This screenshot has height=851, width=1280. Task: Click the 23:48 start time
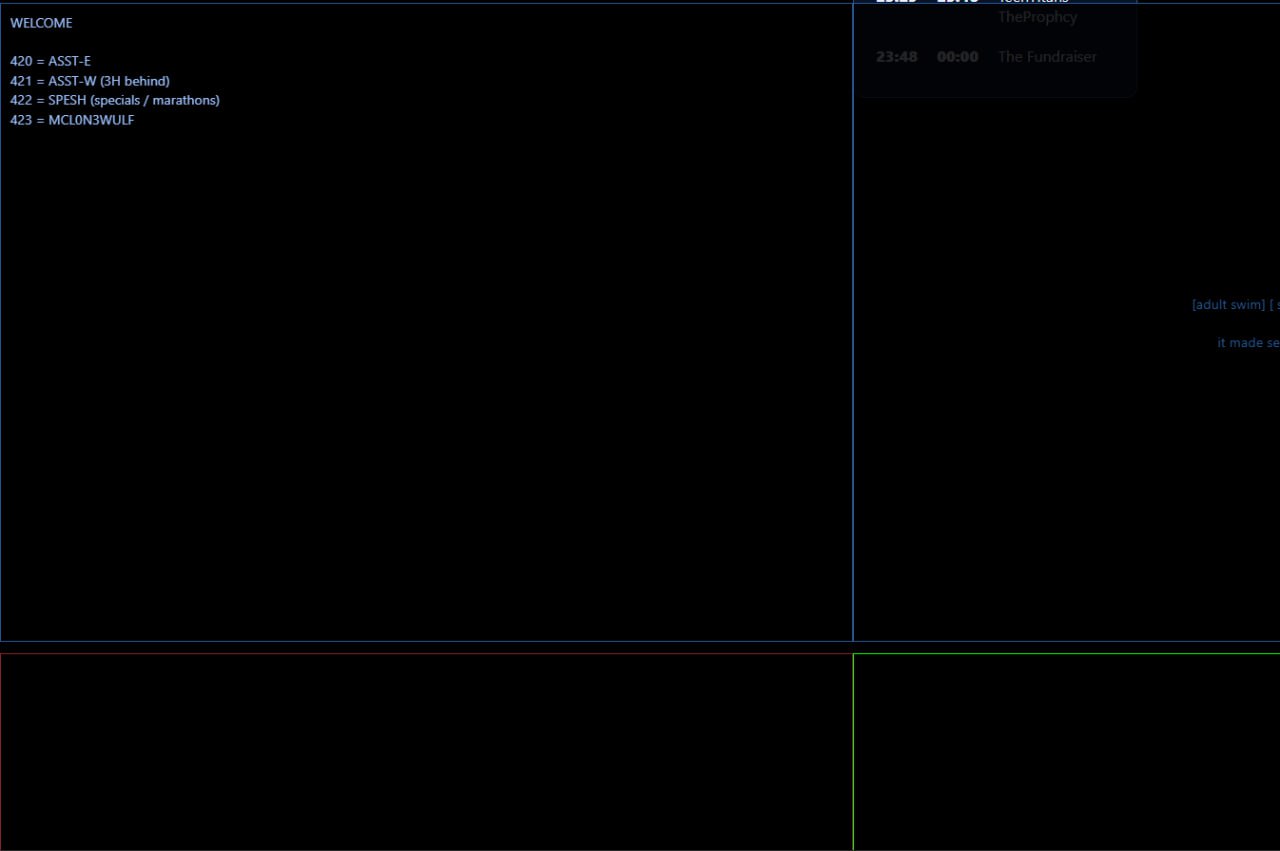pyautogui.click(x=896, y=57)
